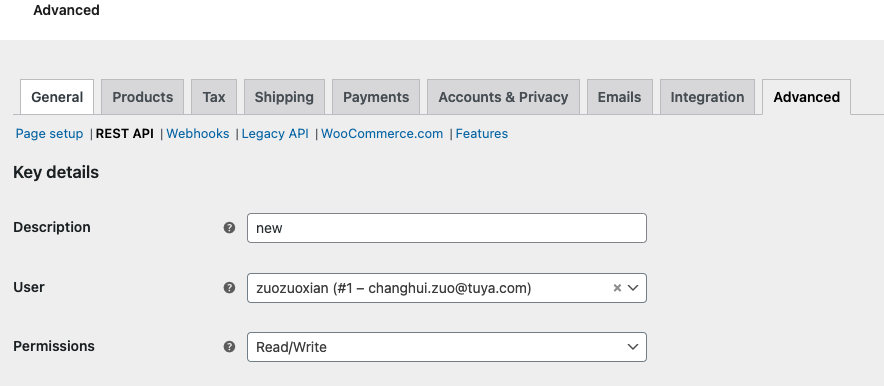Switch to the Emails tab

[x=620, y=97]
